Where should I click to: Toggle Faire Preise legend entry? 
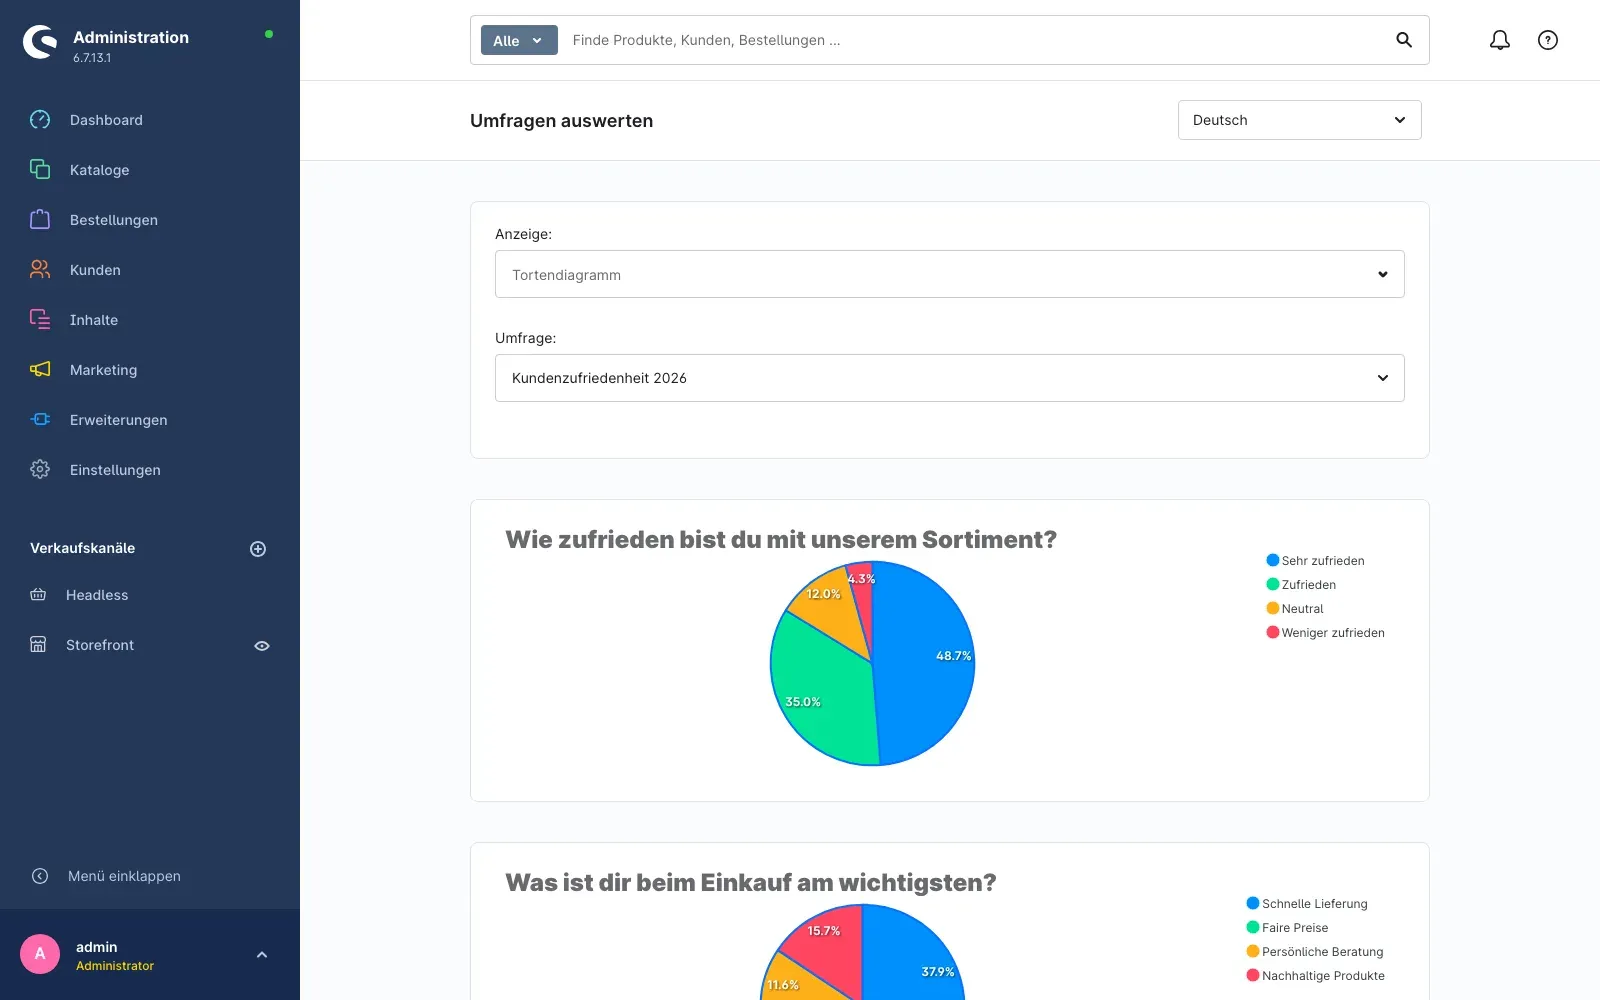(x=1287, y=928)
